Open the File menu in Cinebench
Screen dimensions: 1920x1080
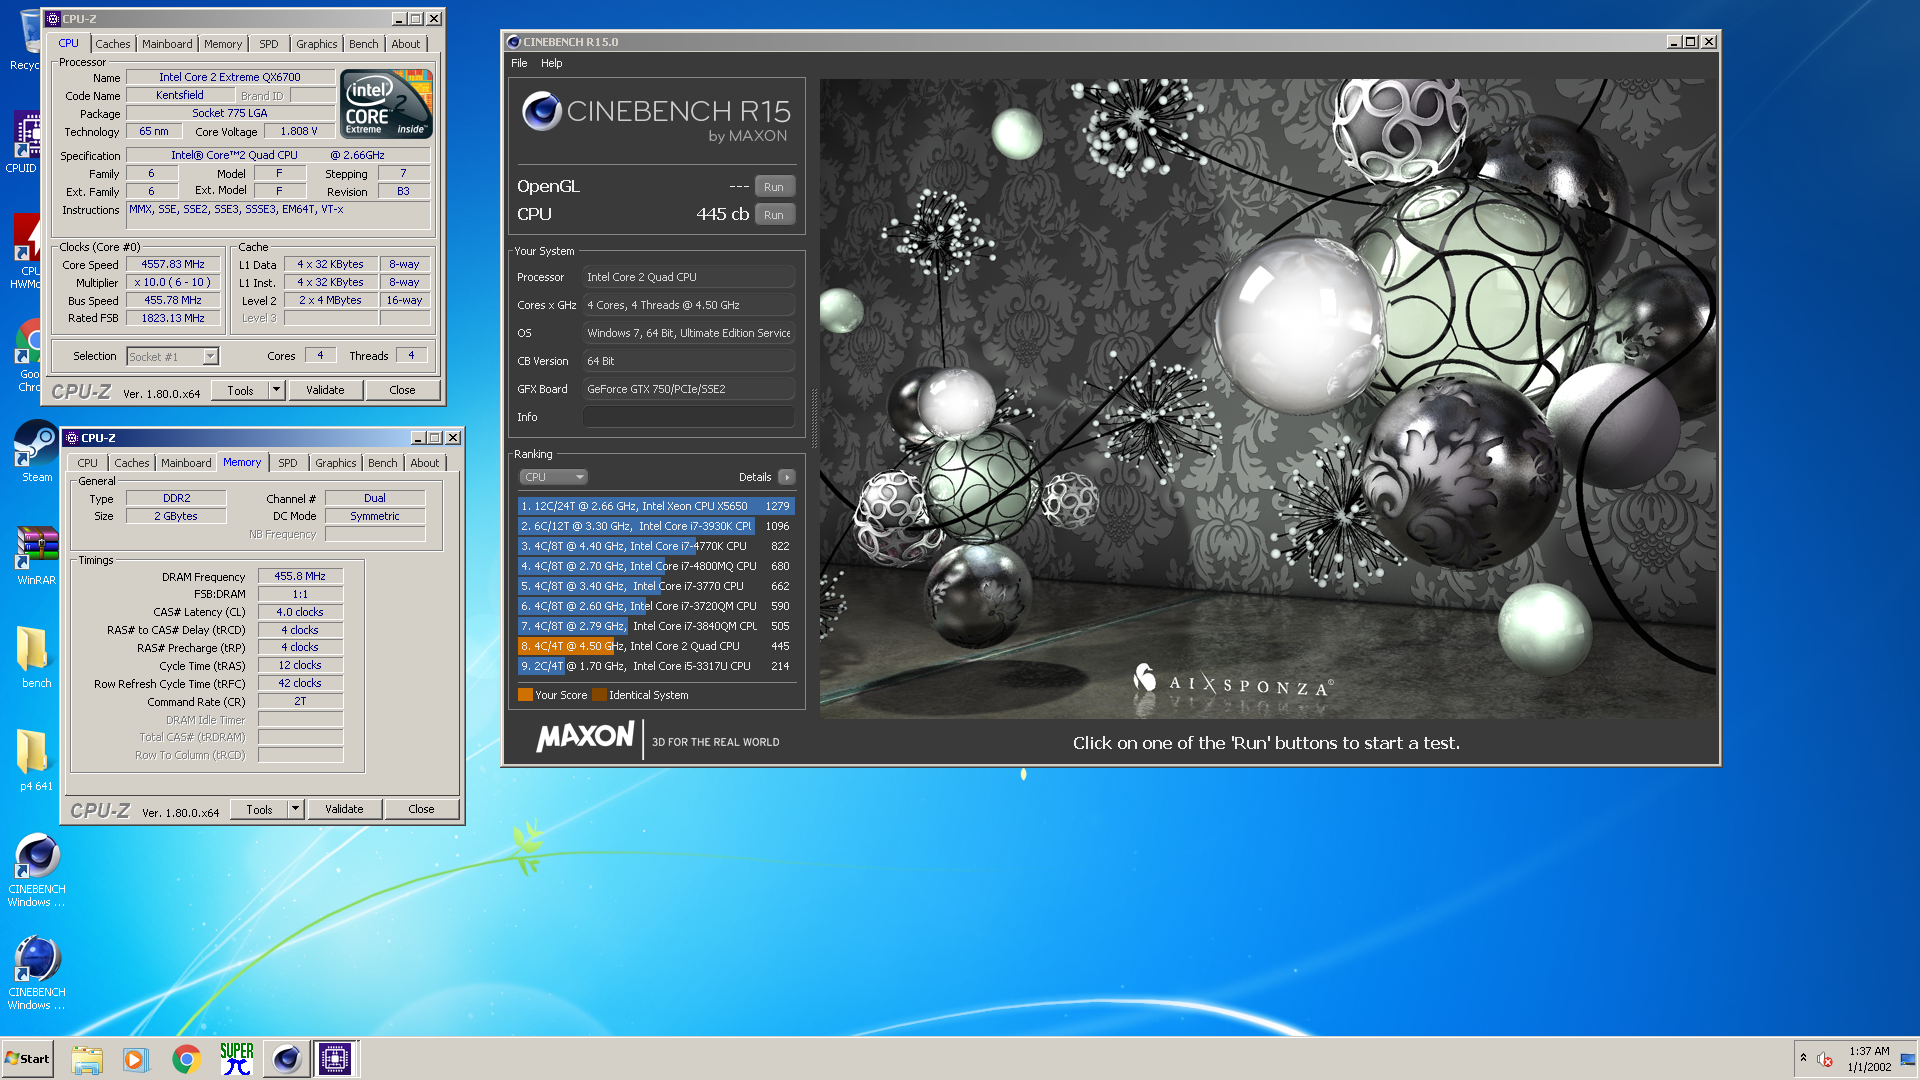point(519,63)
